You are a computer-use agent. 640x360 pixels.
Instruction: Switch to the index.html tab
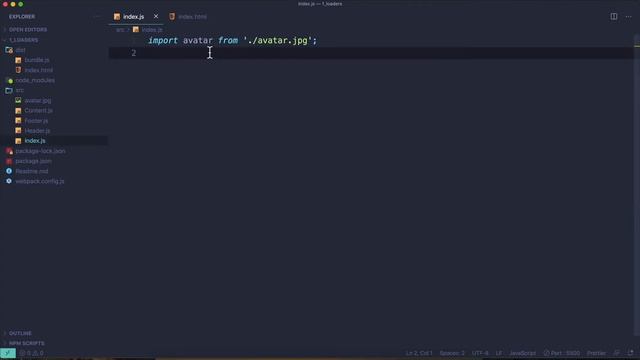click(192, 17)
